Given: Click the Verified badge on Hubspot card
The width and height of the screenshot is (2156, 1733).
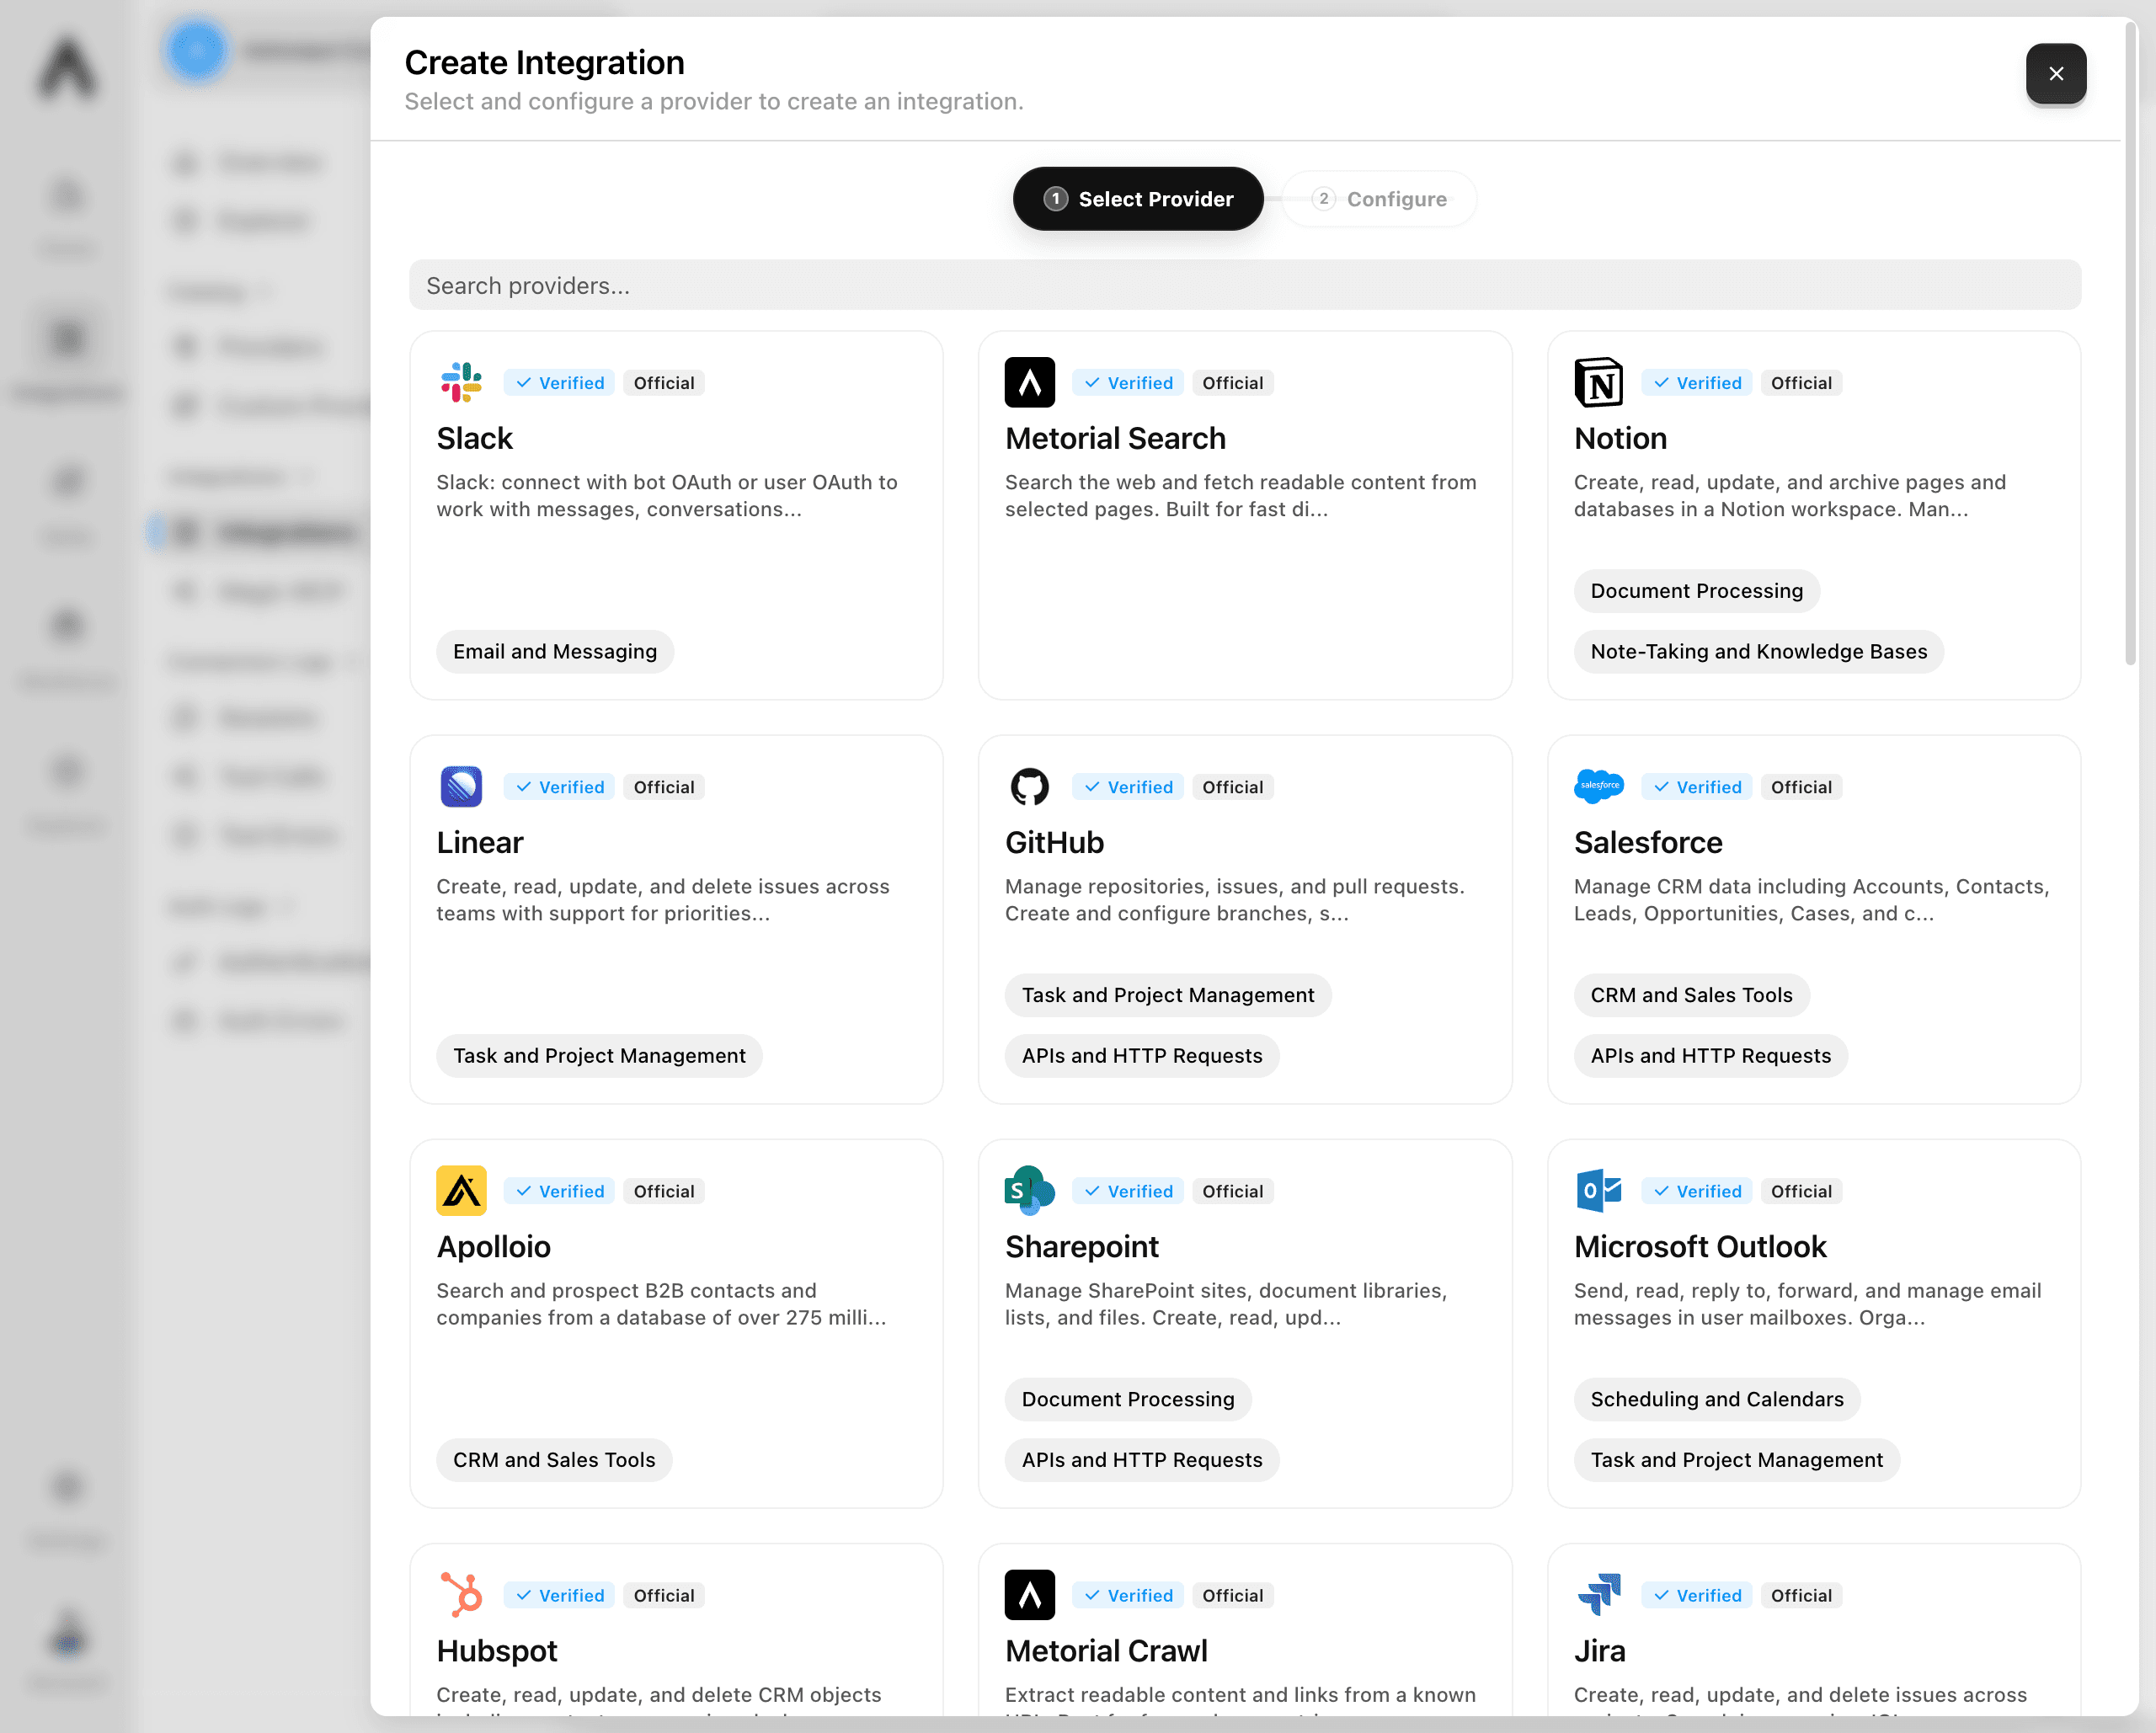Looking at the screenshot, I should click(559, 1595).
